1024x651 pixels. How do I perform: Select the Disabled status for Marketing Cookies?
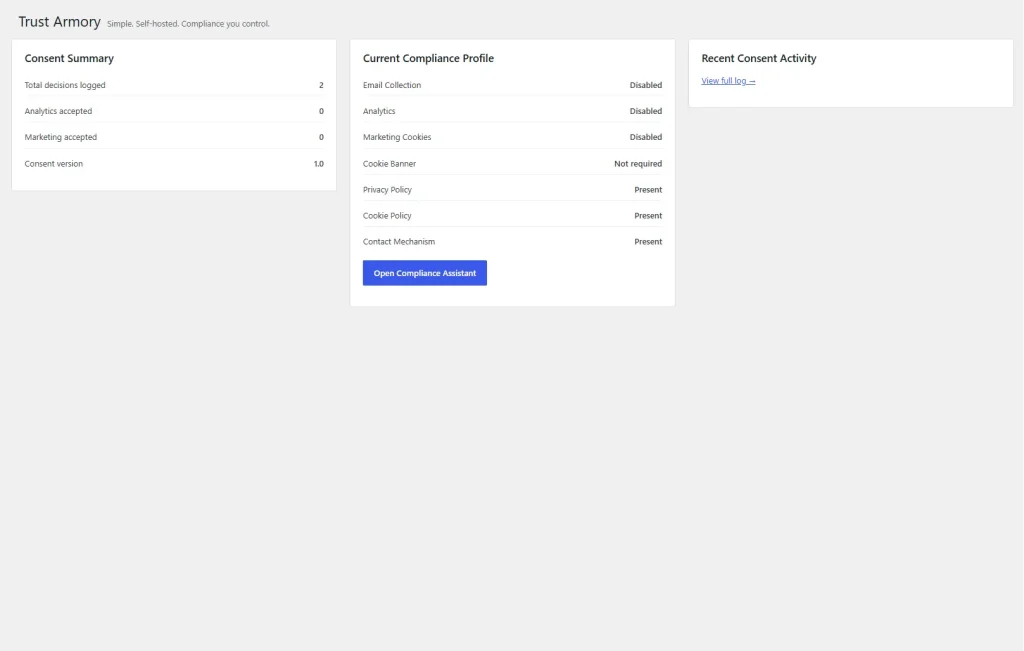point(646,137)
